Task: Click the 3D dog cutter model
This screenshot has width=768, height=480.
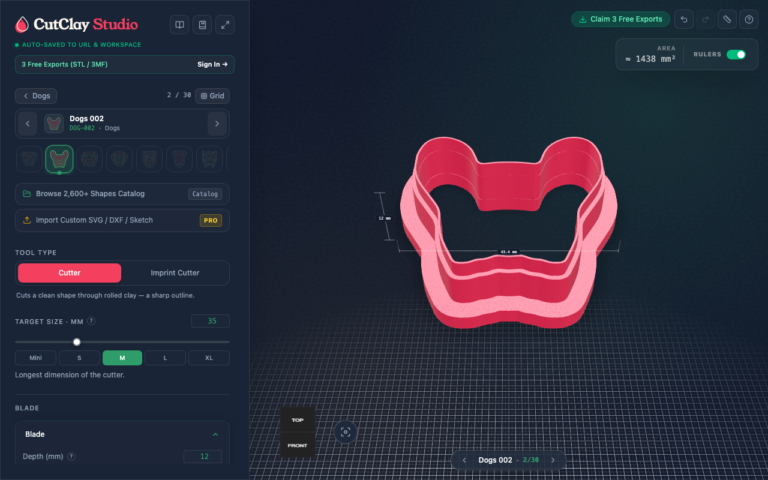Action: point(508,233)
